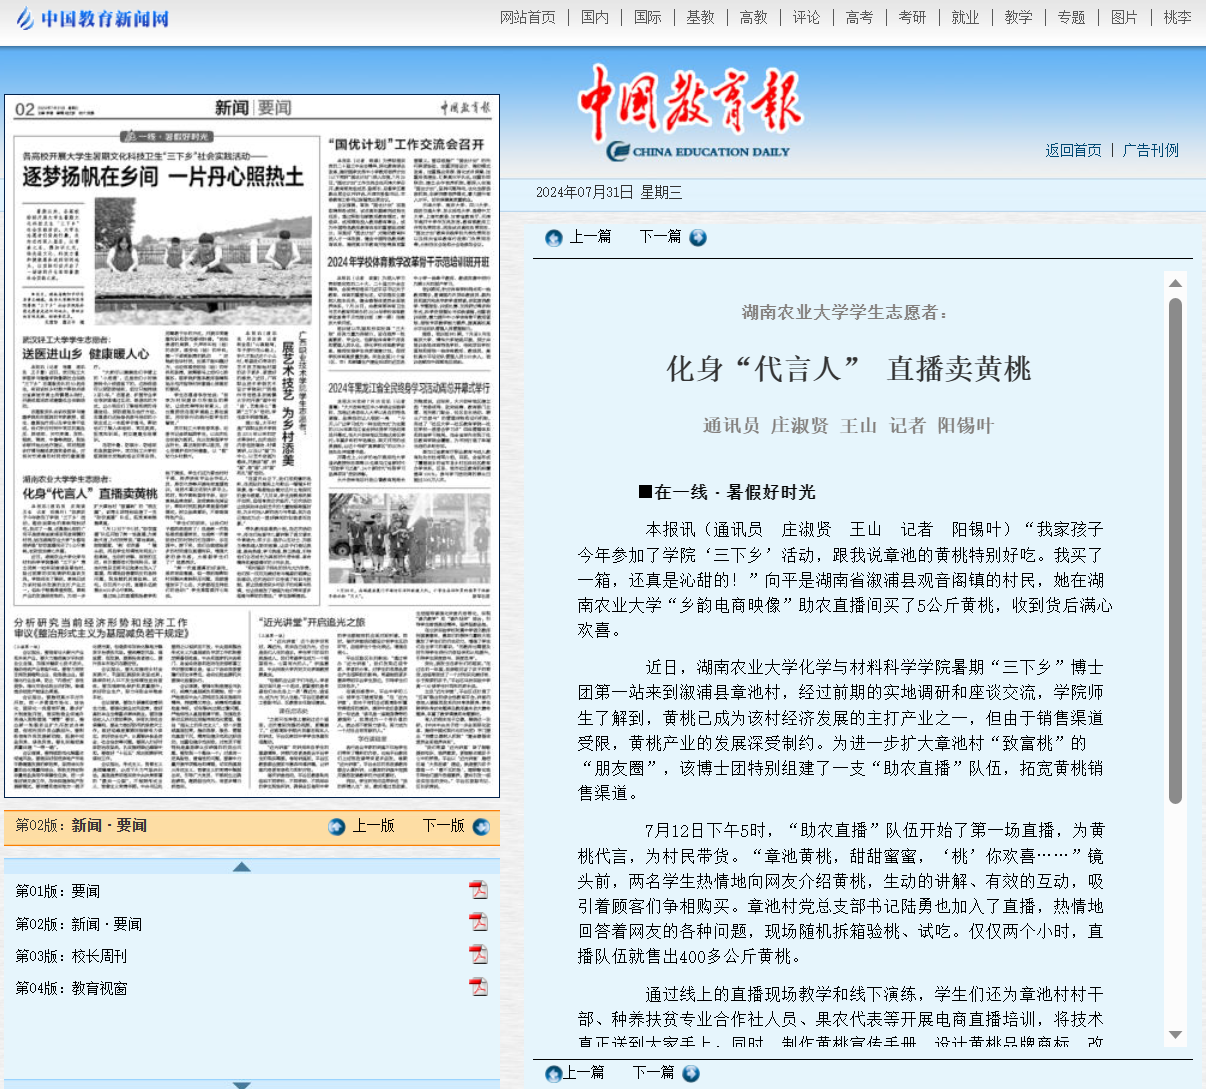Screen dimensions: 1206x1089
Task: Click date text 2024年07月31日 星期三
Action: [x=609, y=193]
